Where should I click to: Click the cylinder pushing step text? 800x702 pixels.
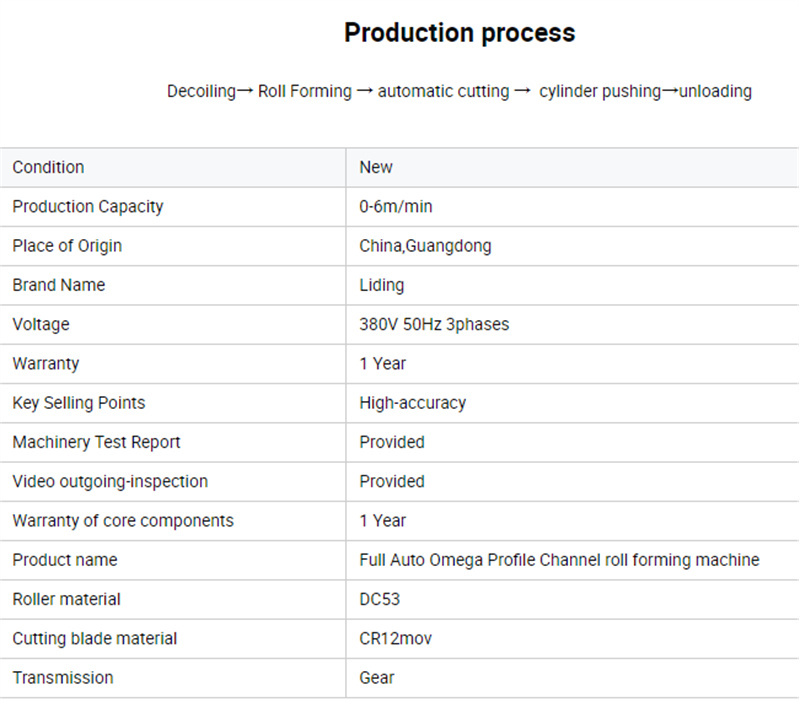coord(600,91)
